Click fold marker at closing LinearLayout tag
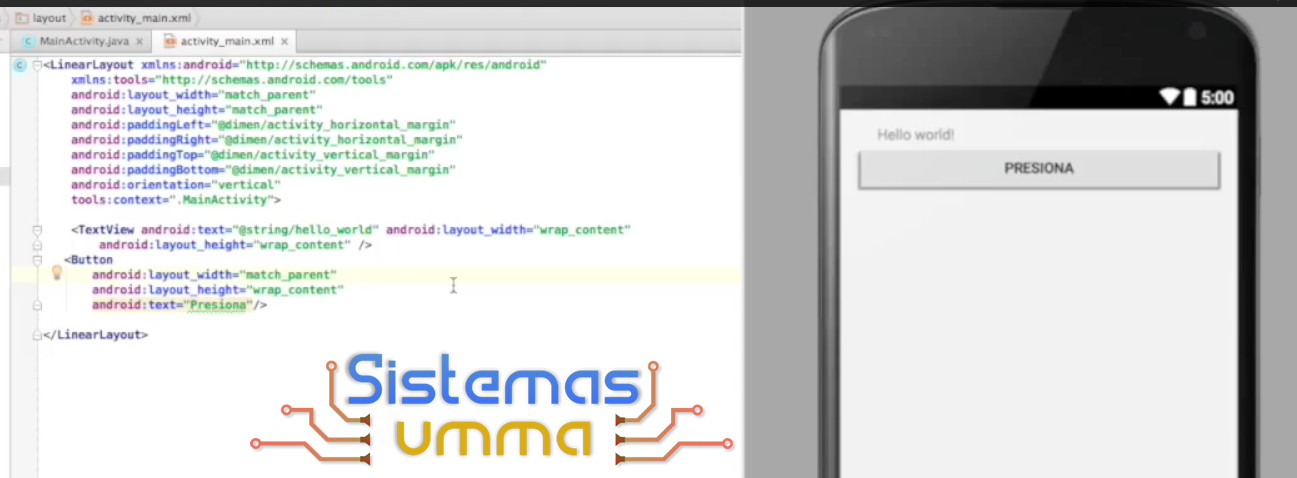Image resolution: width=1297 pixels, height=478 pixels. tap(37, 335)
